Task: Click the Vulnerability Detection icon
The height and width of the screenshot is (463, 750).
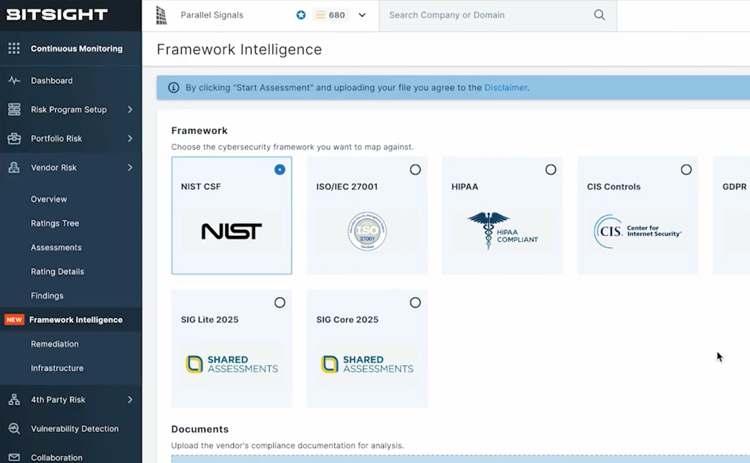Action: pyautogui.click(x=14, y=429)
